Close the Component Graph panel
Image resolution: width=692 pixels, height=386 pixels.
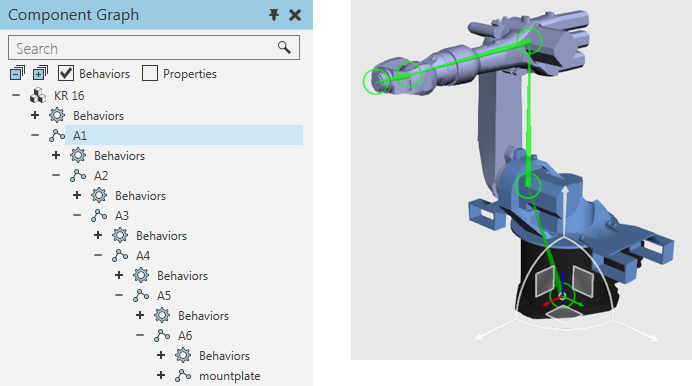(295, 15)
